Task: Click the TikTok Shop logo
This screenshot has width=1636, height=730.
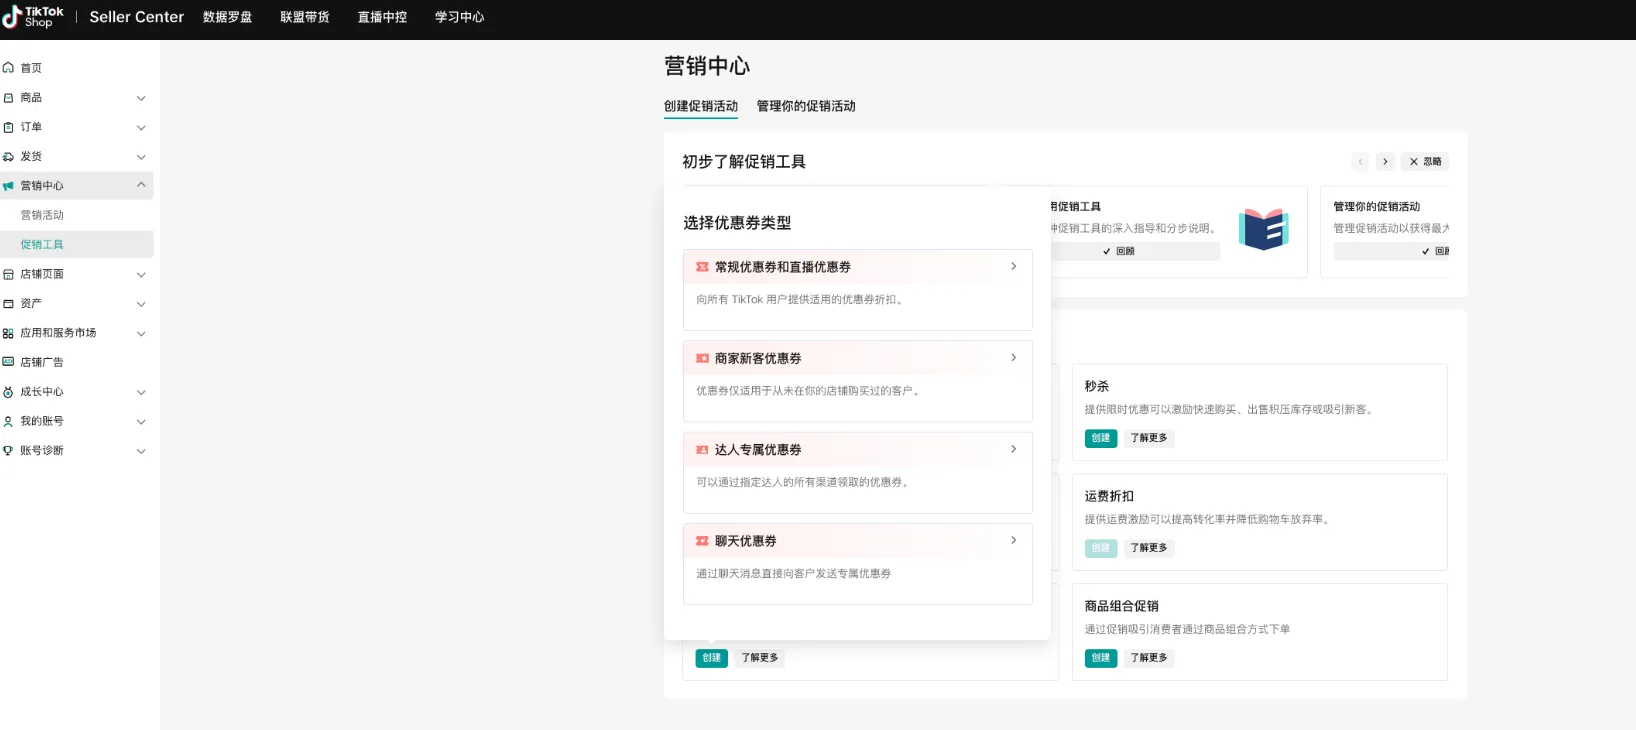Action: [33, 17]
